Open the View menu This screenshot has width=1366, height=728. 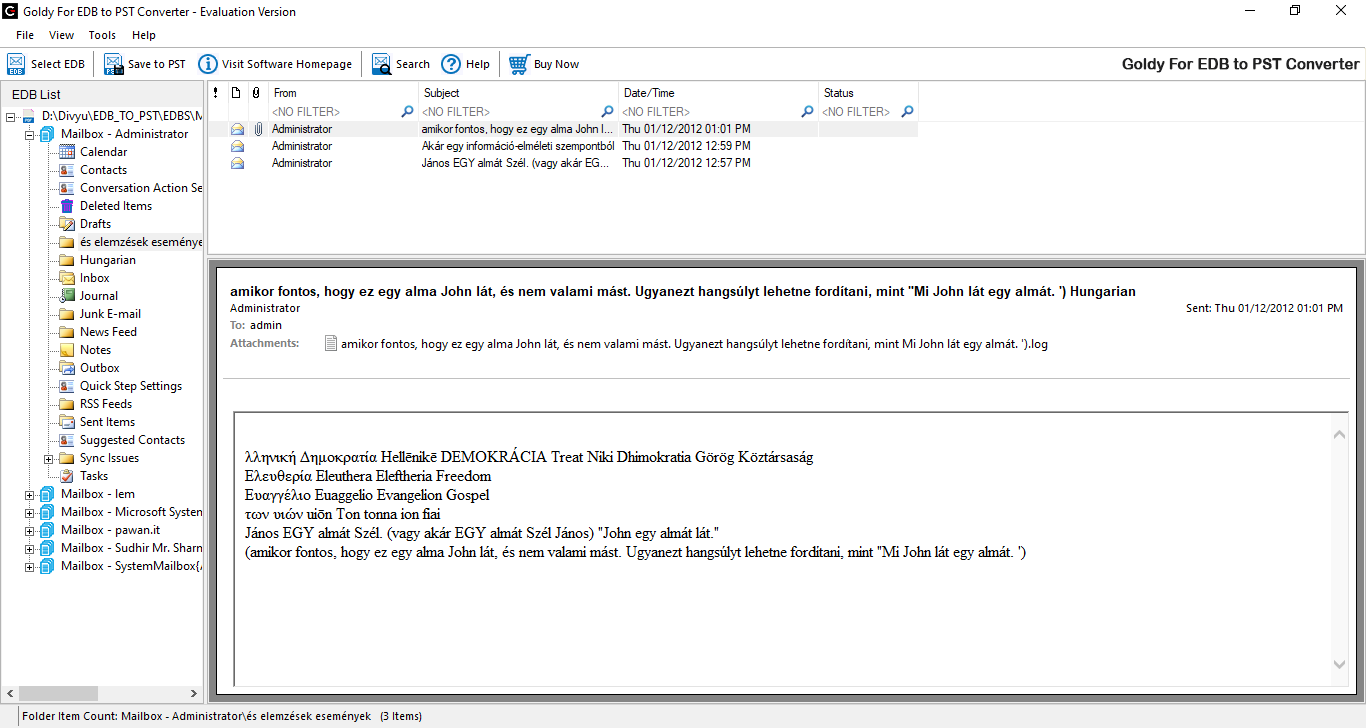point(61,35)
